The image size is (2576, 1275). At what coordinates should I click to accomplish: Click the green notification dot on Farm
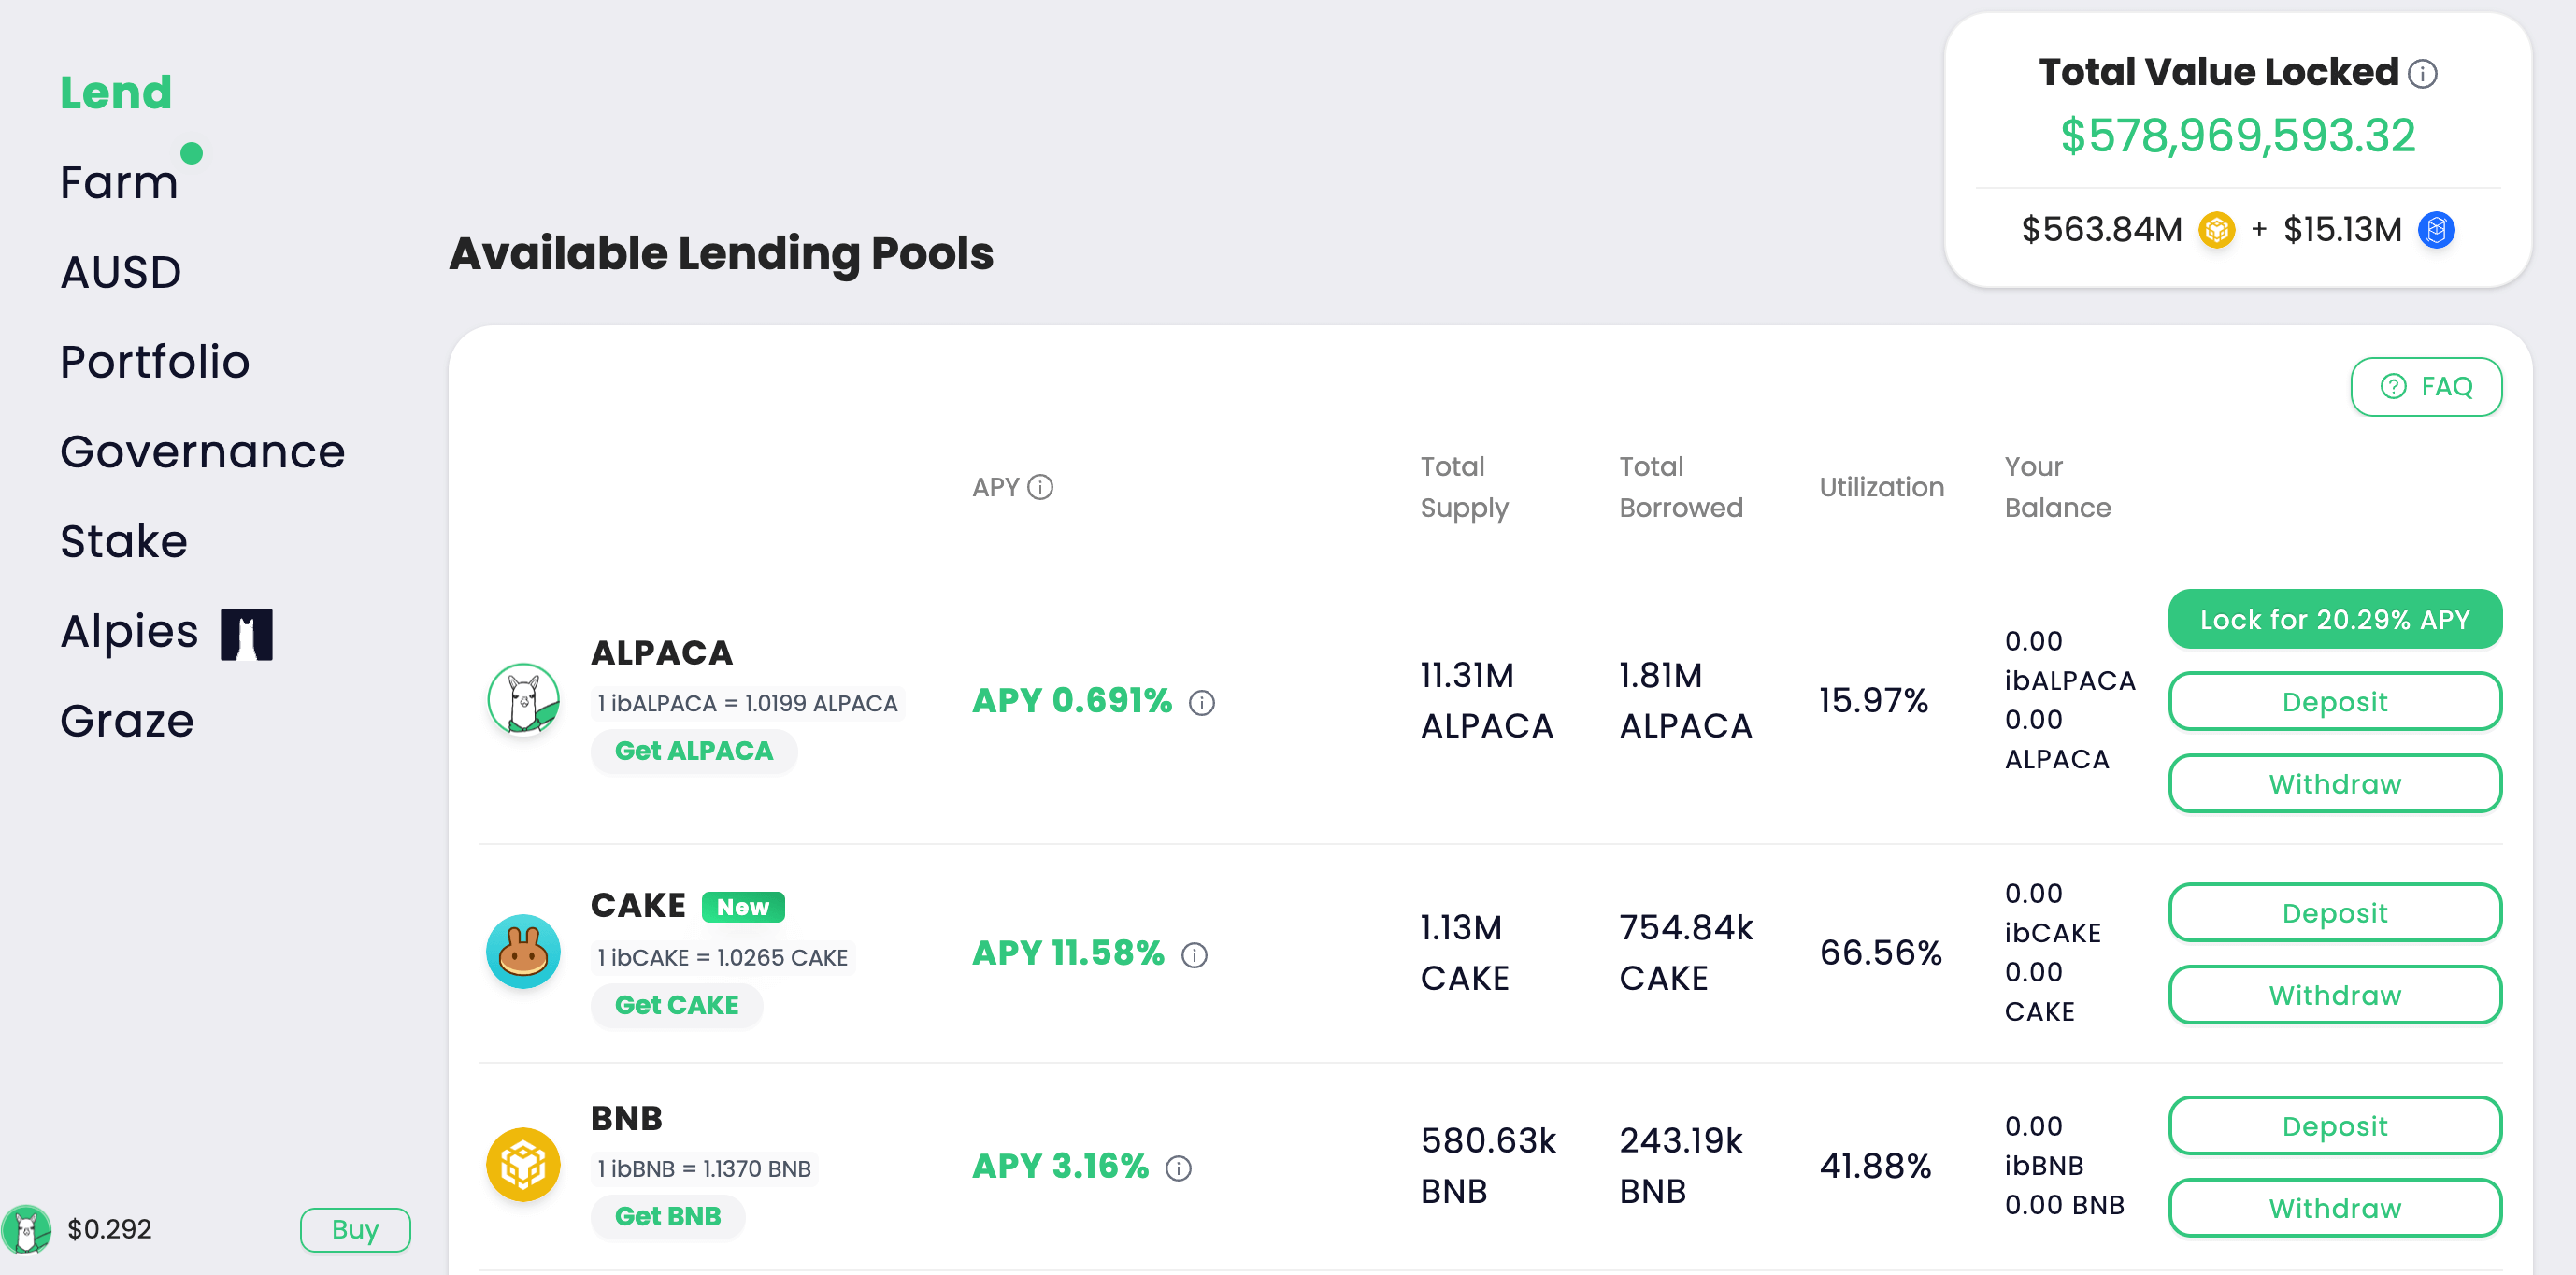pyautogui.click(x=191, y=153)
